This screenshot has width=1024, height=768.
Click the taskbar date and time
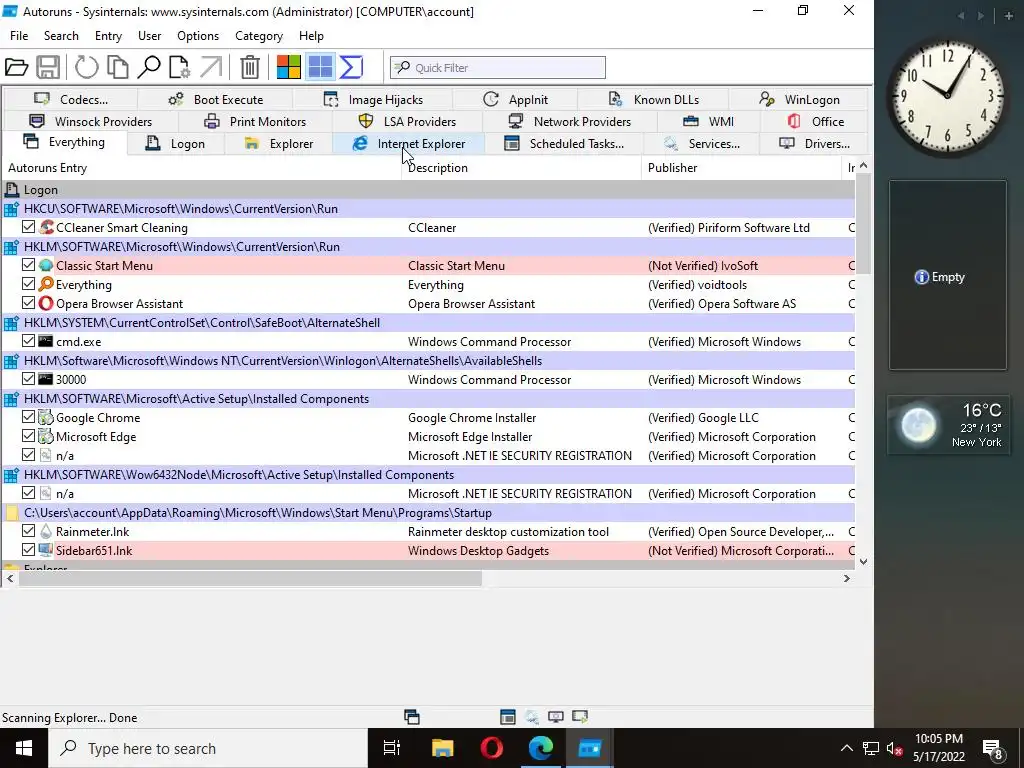click(x=939, y=748)
